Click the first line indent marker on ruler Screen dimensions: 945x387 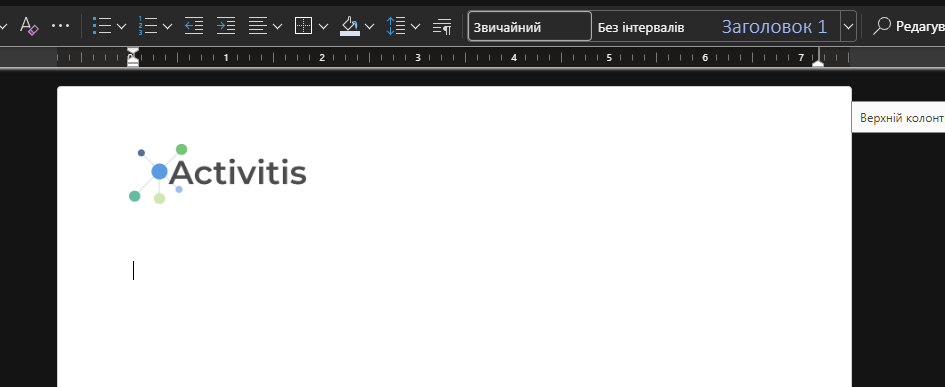pos(133,51)
